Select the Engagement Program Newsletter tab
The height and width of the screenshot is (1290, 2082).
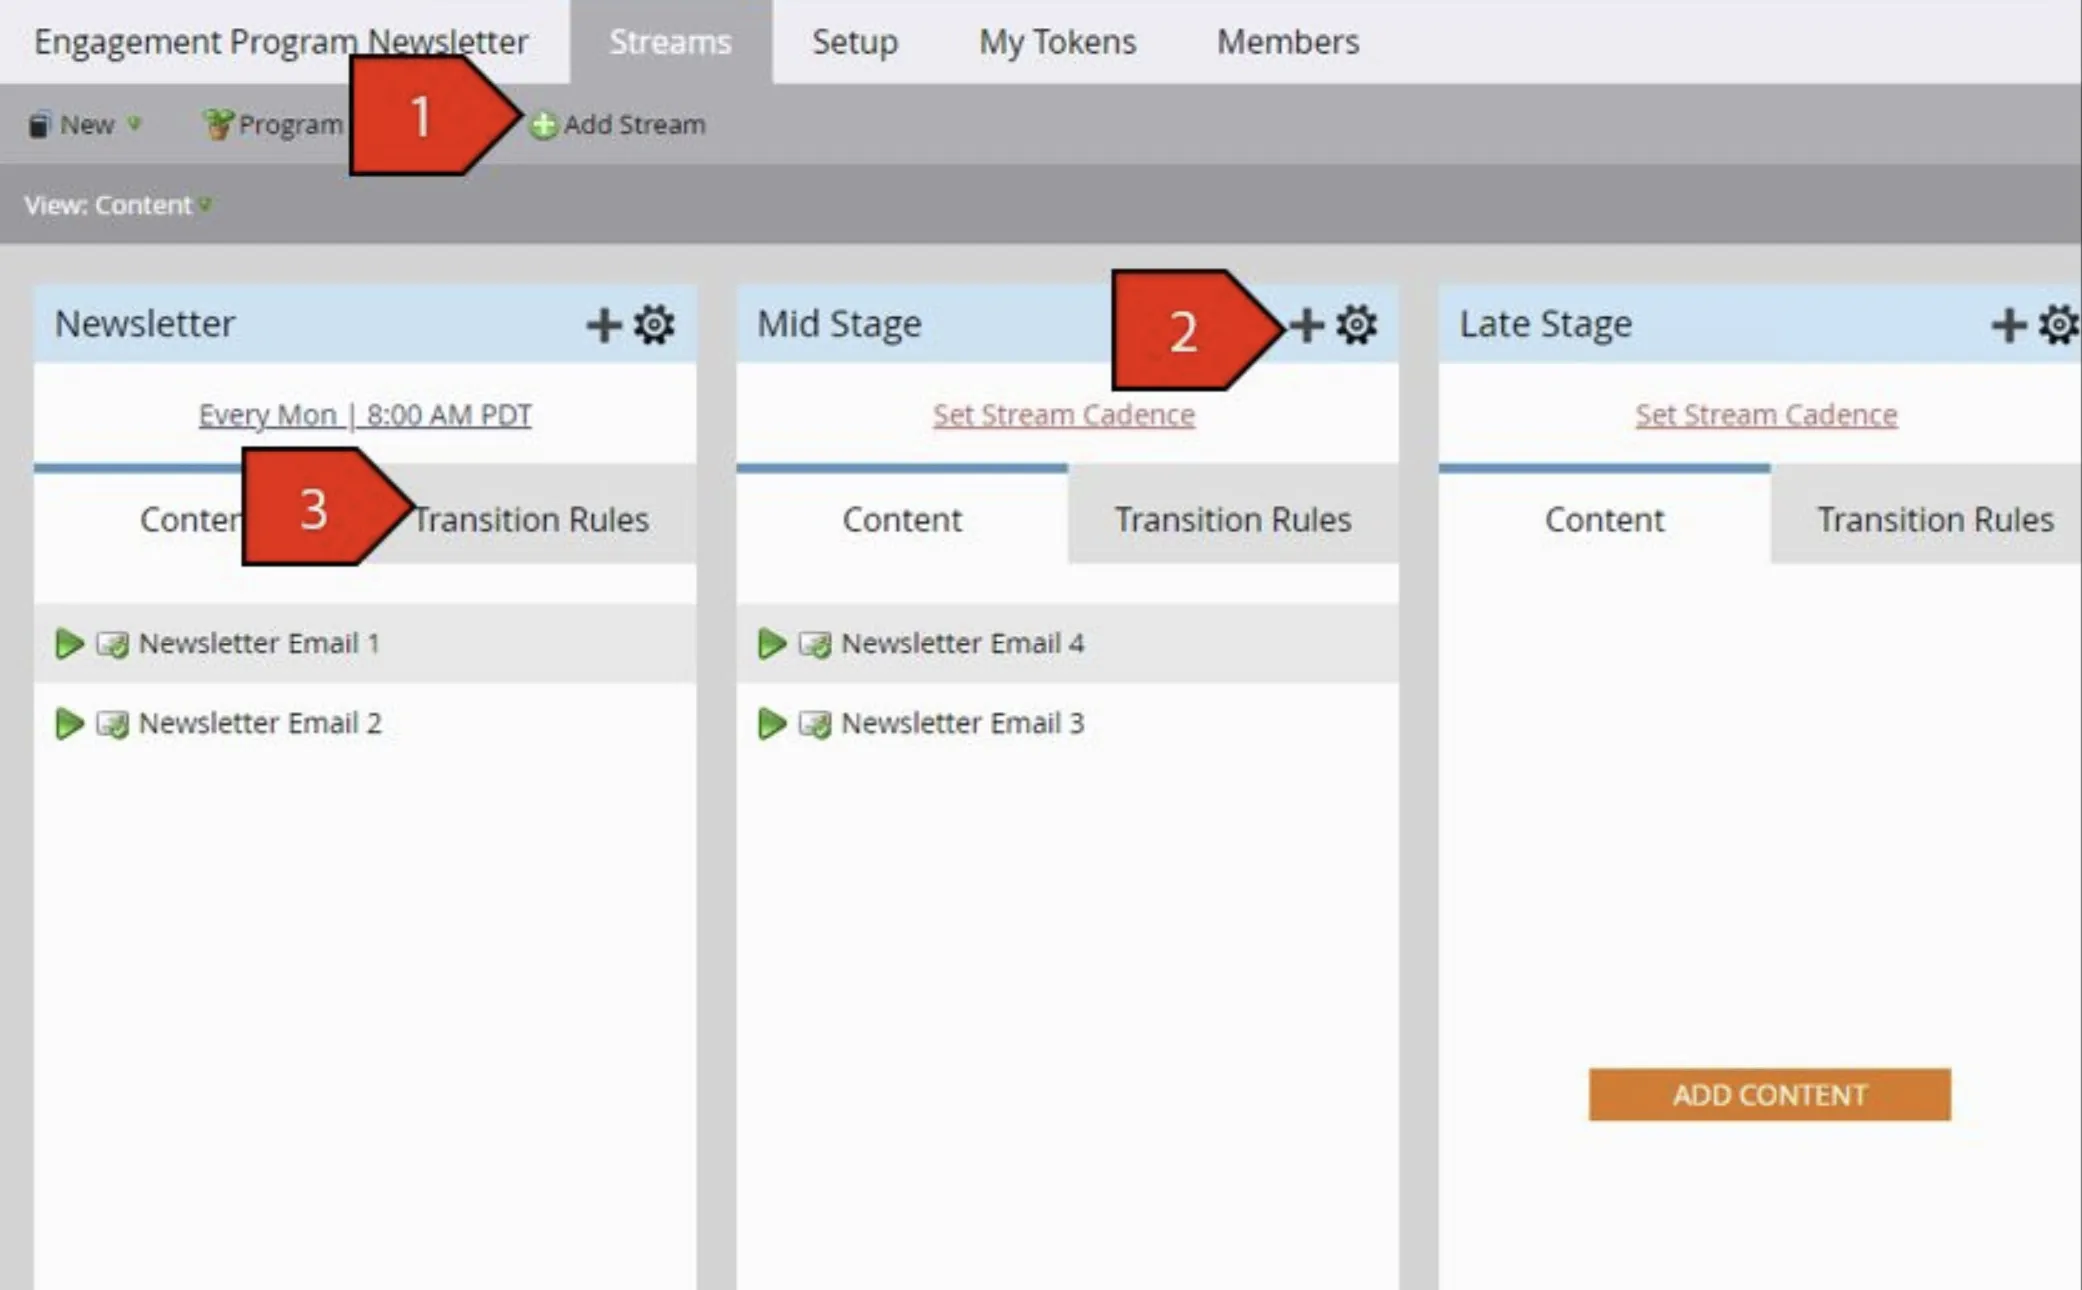(281, 42)
